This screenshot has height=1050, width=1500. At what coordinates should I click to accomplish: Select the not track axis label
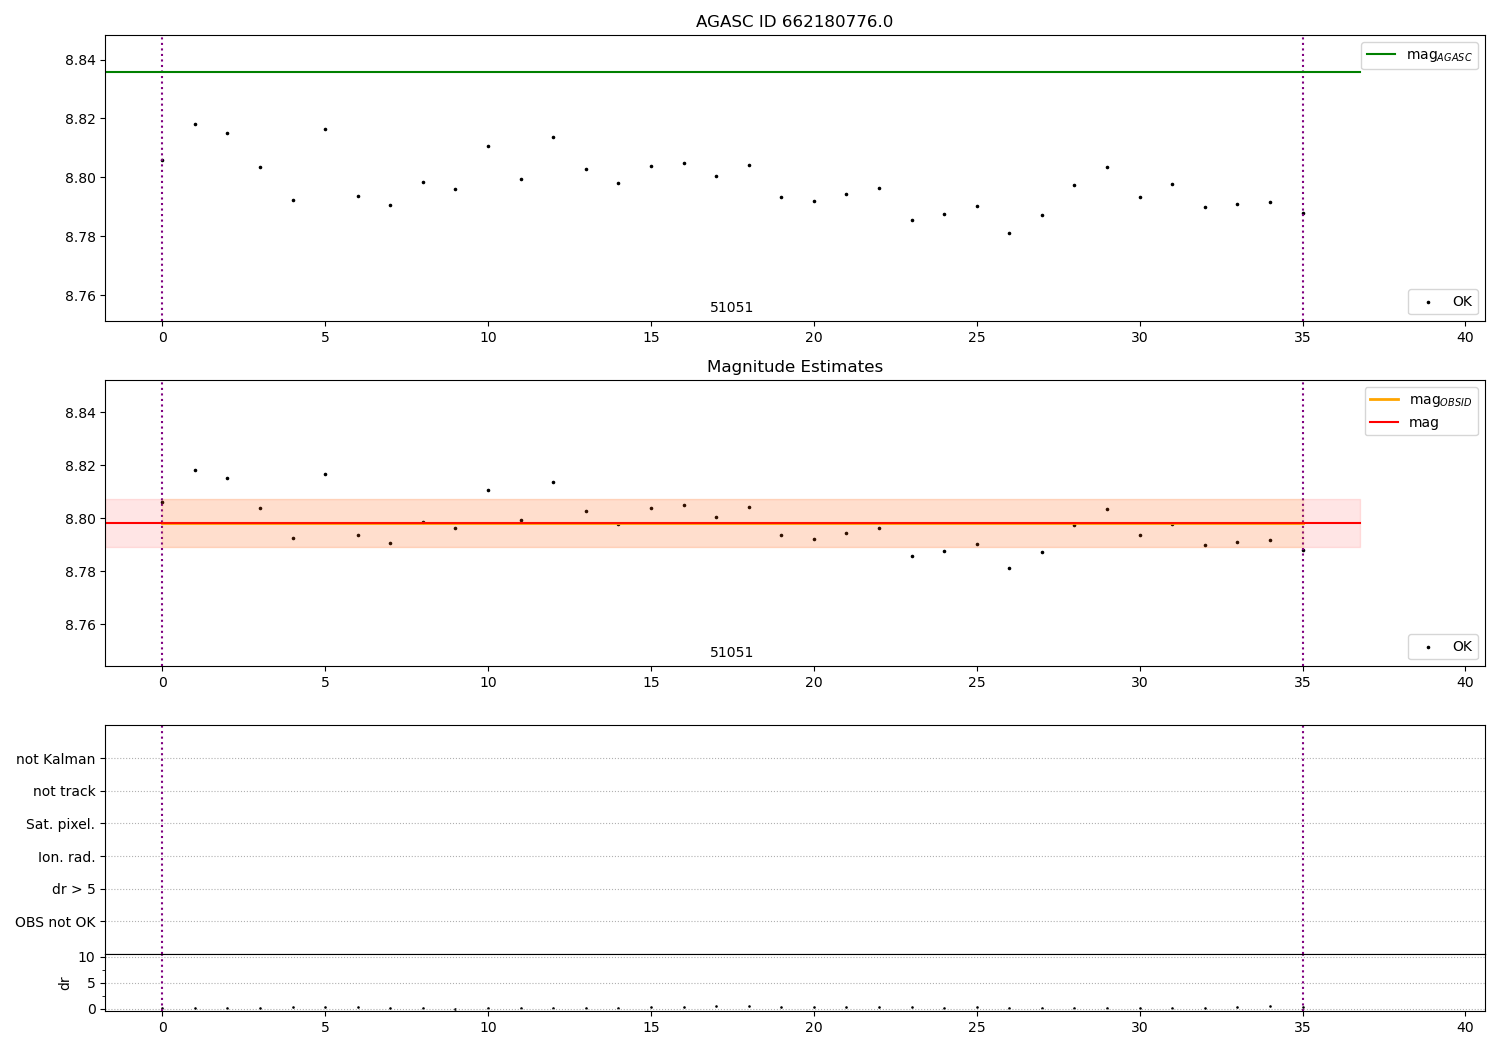click(x=64, y=792)
